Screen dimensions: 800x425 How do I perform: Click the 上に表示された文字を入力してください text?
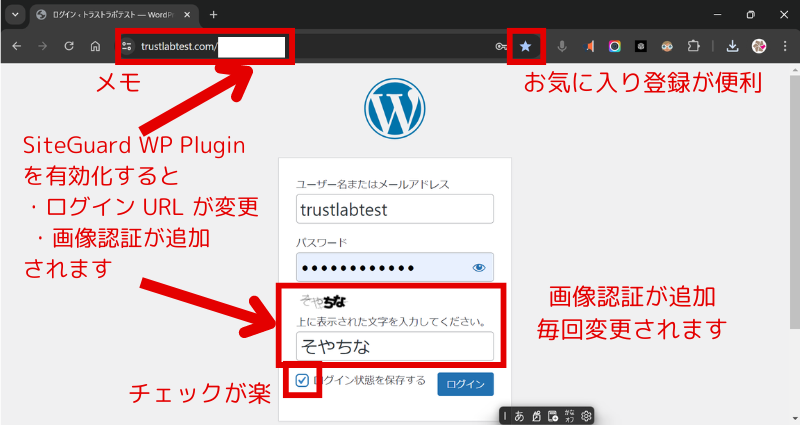pos(391,322)
